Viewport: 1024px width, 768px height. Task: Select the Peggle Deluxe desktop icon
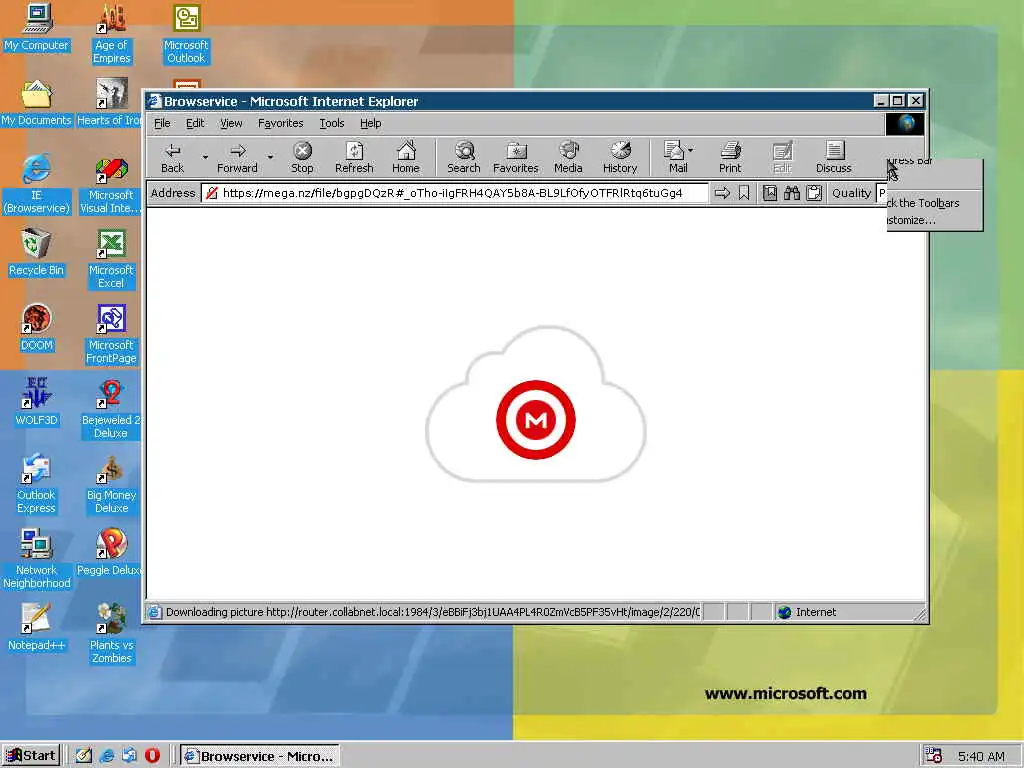coord(109,552)
